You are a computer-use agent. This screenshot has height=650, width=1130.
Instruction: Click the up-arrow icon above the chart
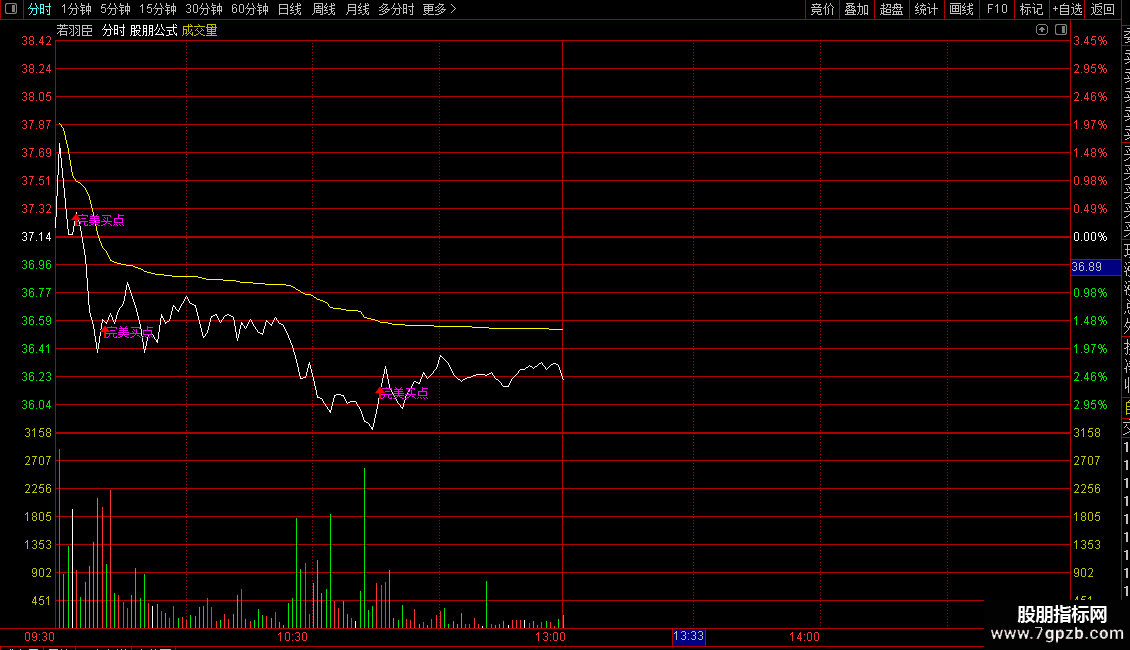[x=1041, y=30]
